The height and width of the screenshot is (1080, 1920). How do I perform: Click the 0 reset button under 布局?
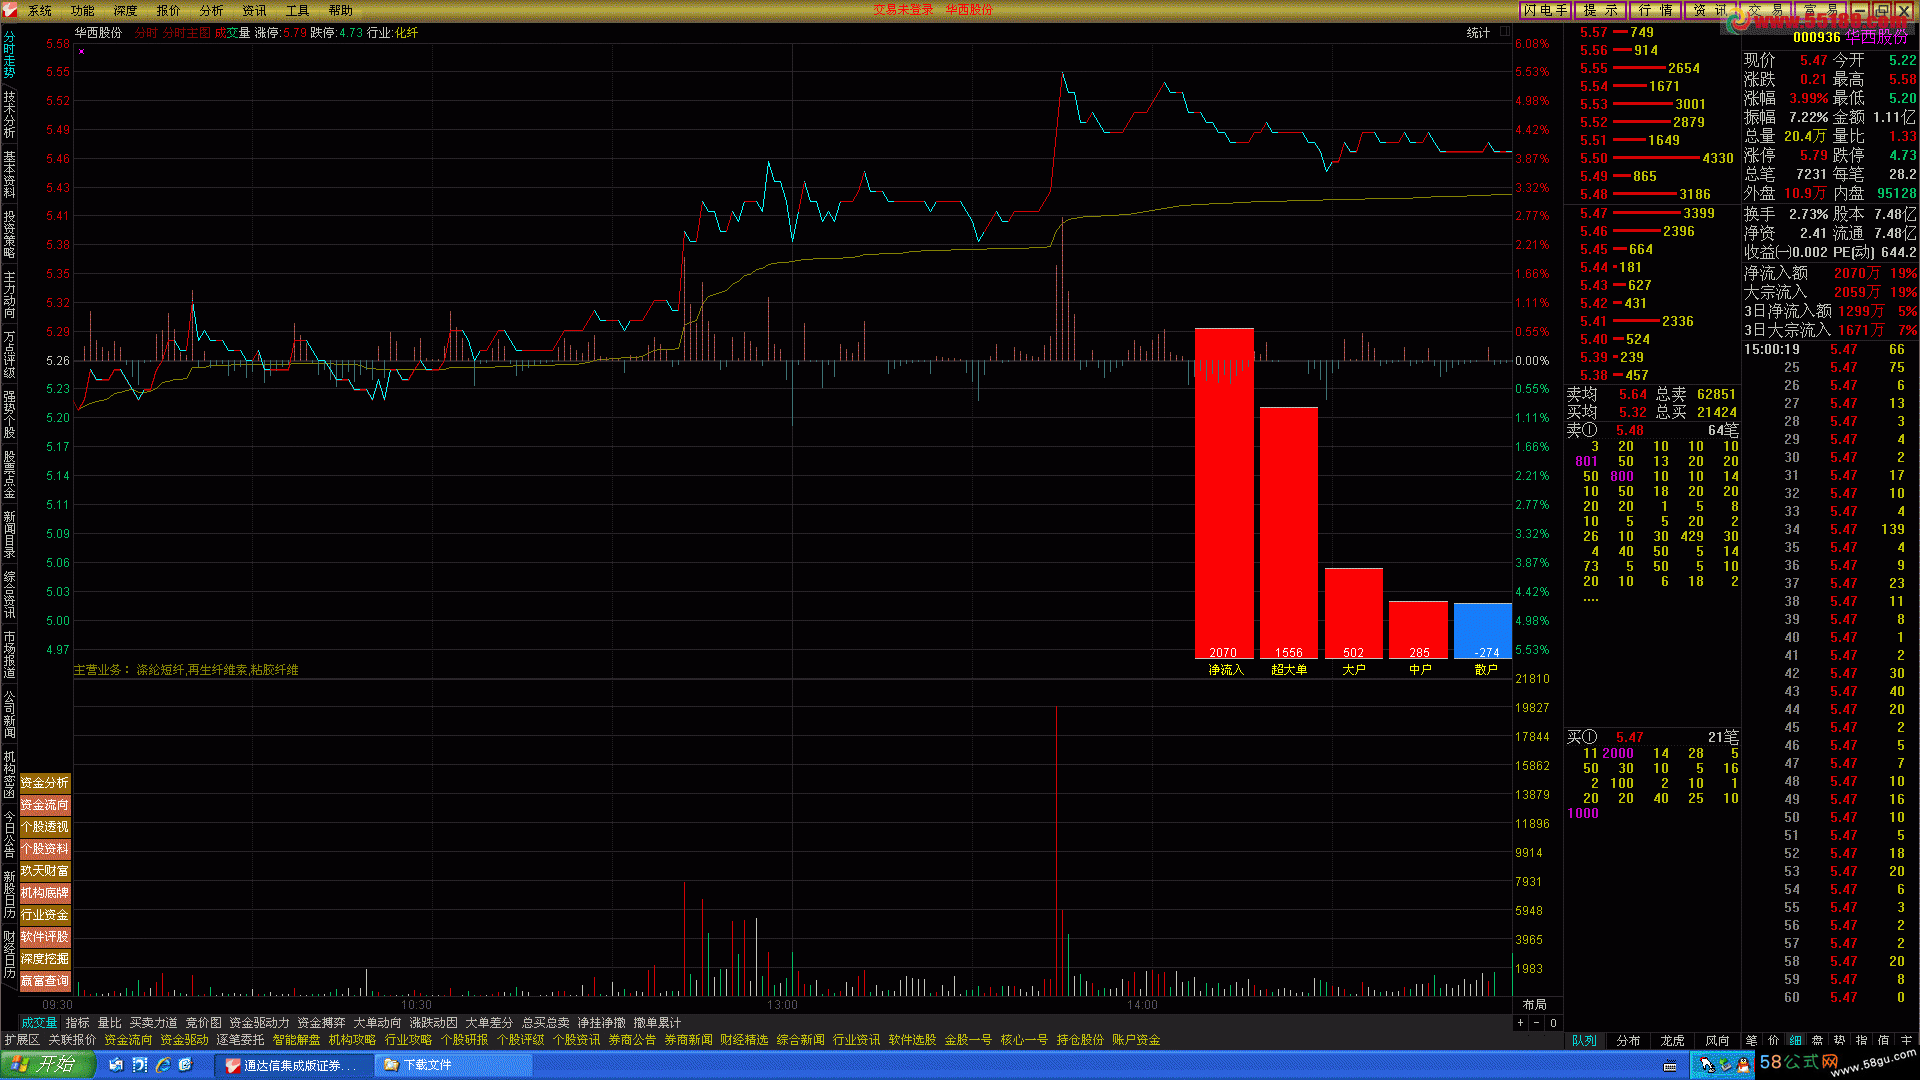1553,1023
